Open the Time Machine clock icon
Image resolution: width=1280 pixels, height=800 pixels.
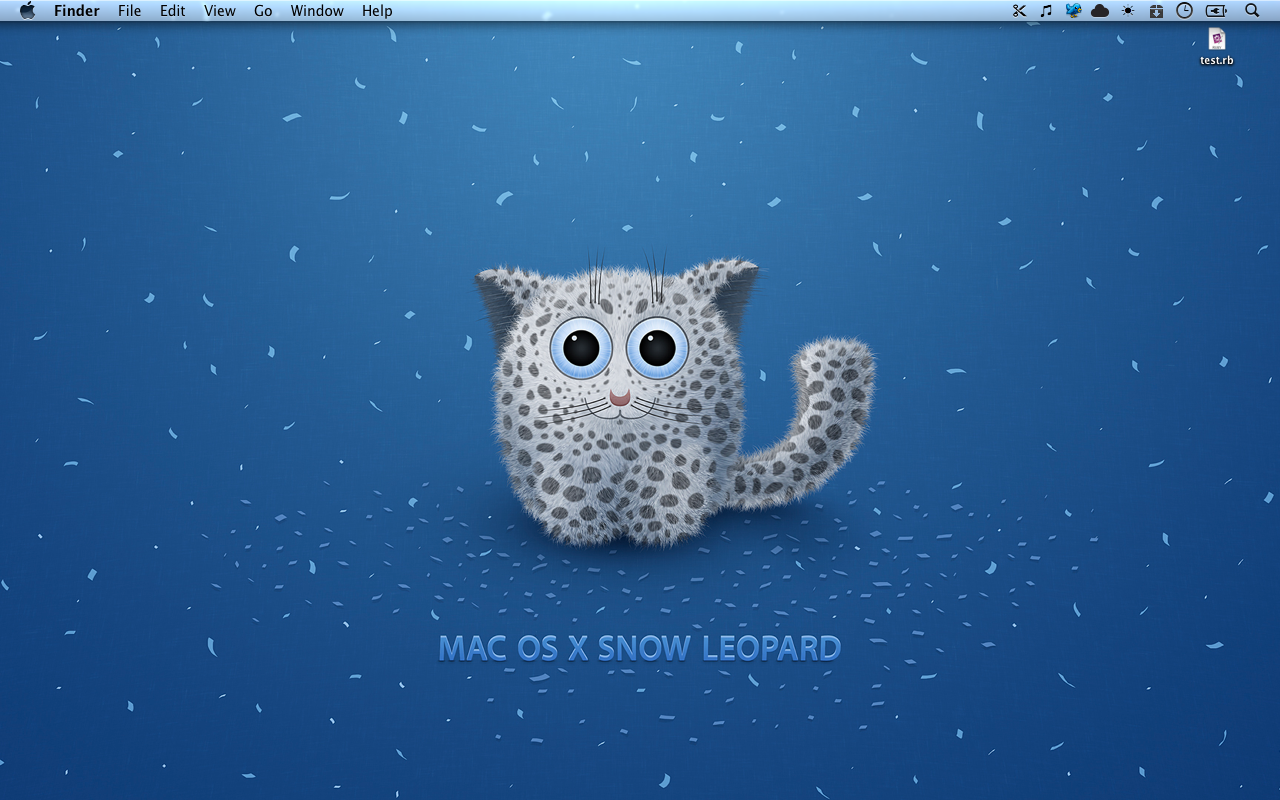(x=1184, y=11)
